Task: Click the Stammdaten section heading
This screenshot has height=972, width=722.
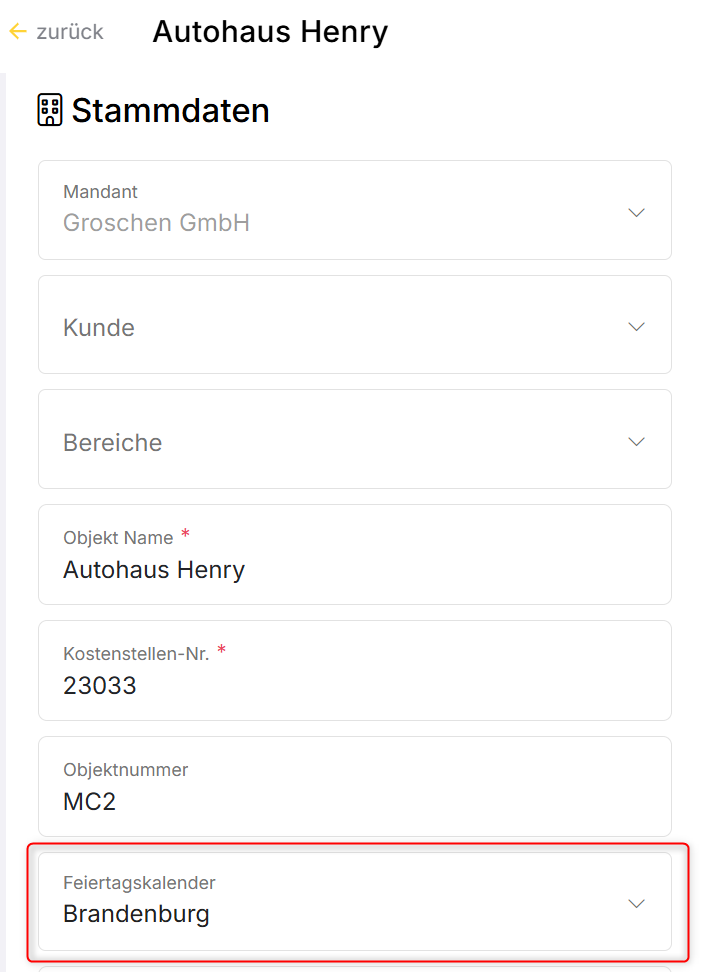Action: [170, 110]
